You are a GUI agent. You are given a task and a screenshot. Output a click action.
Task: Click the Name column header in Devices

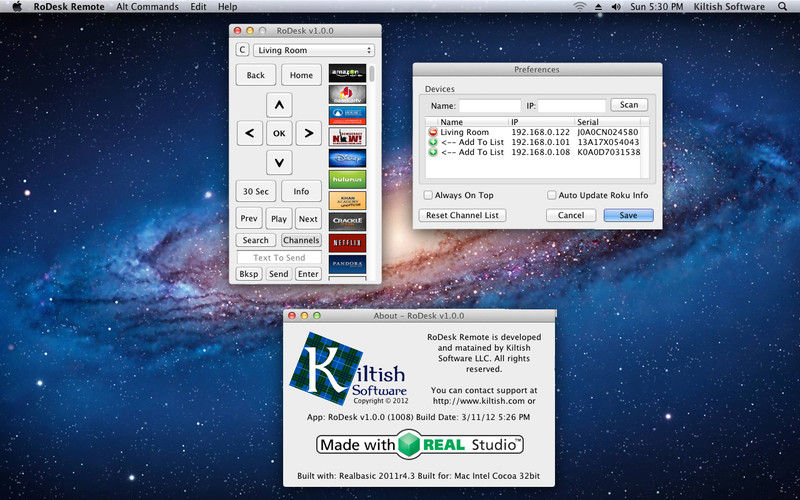pyautogui.click(x=473, y=122)
